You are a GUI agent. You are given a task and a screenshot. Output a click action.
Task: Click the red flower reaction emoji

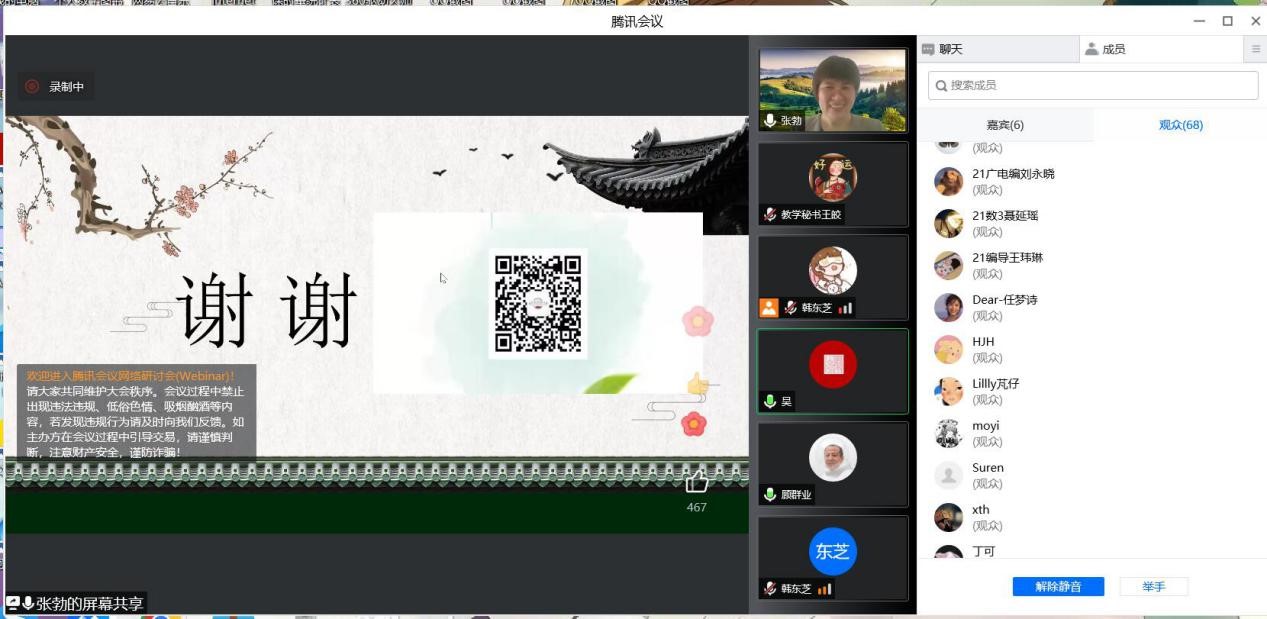tap(694, 424)
